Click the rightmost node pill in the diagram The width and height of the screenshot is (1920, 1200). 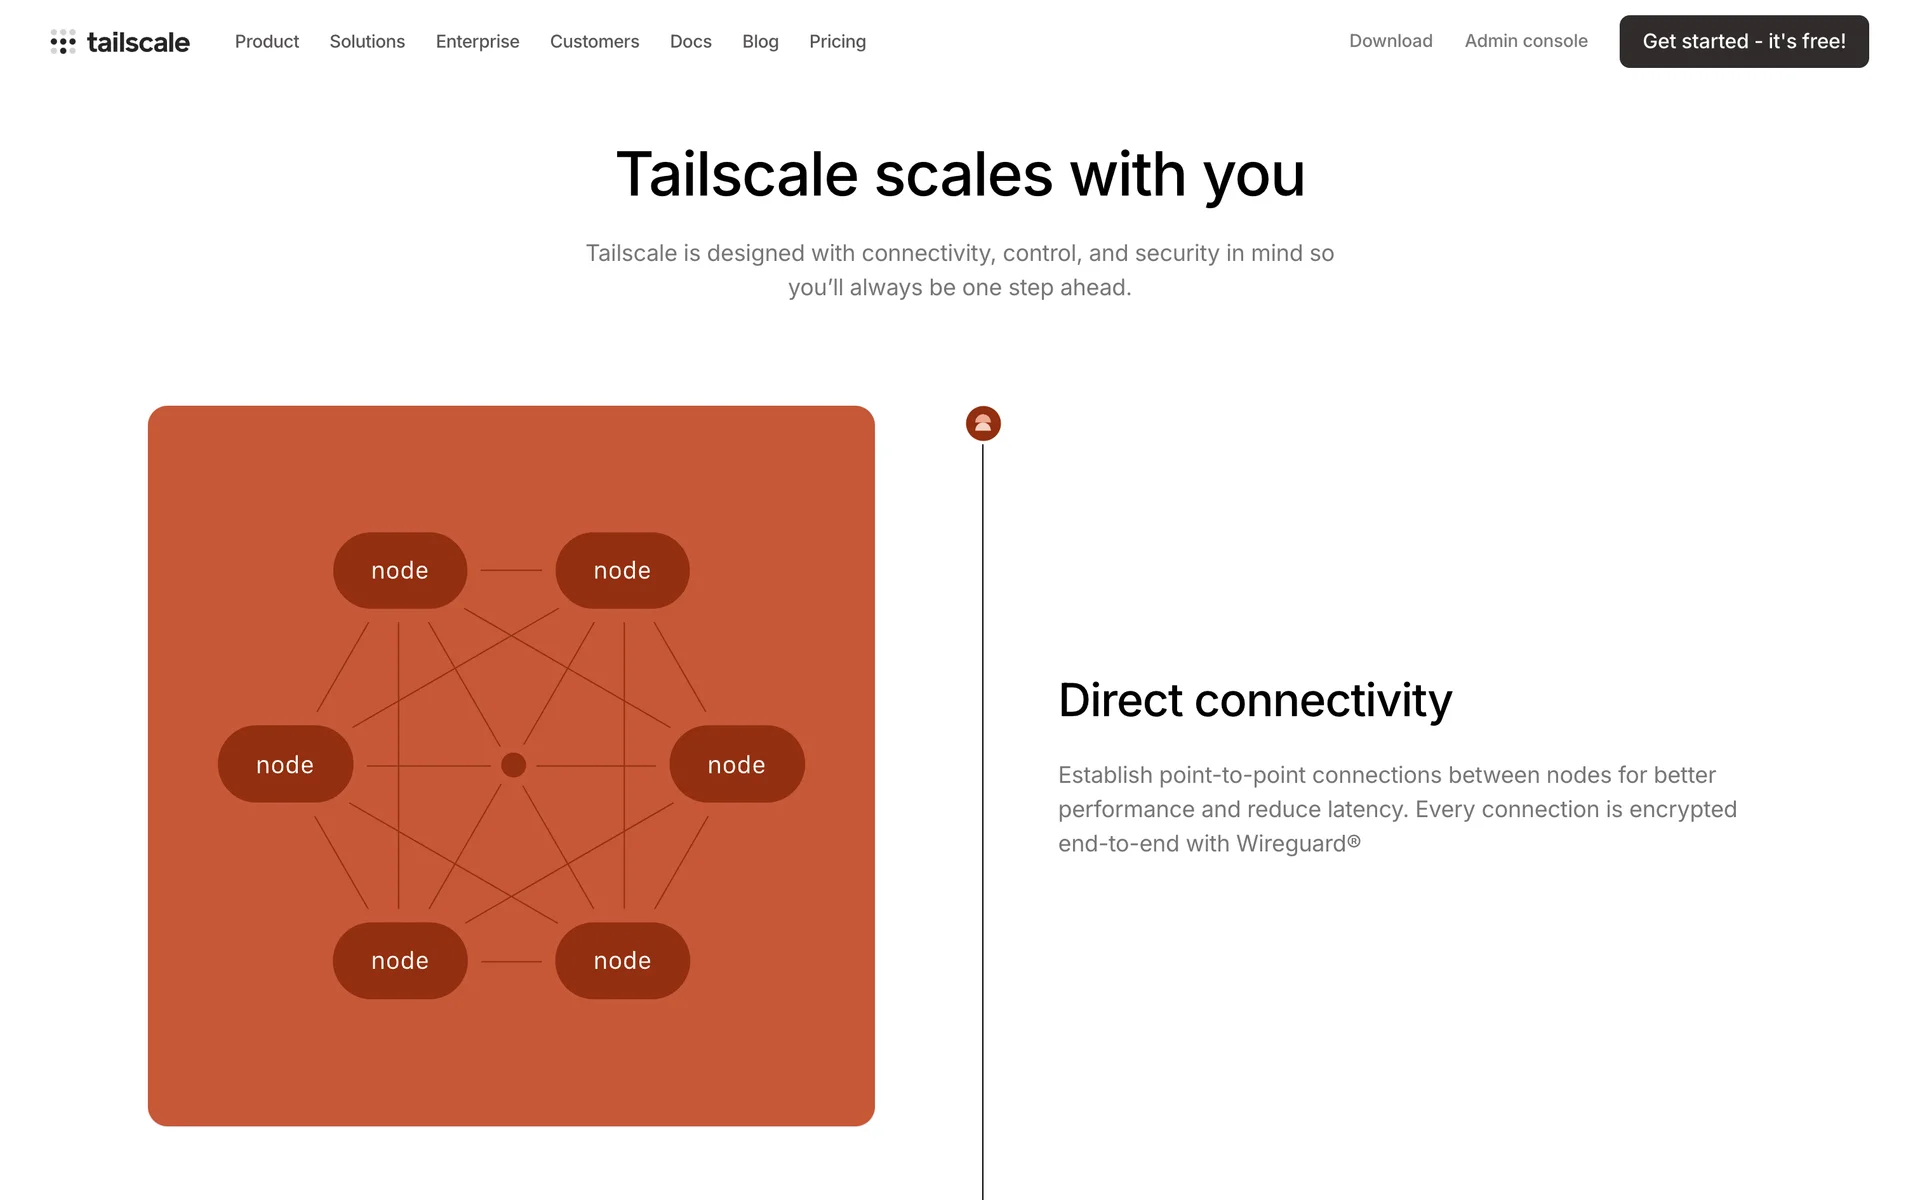[x=736, y=765]
